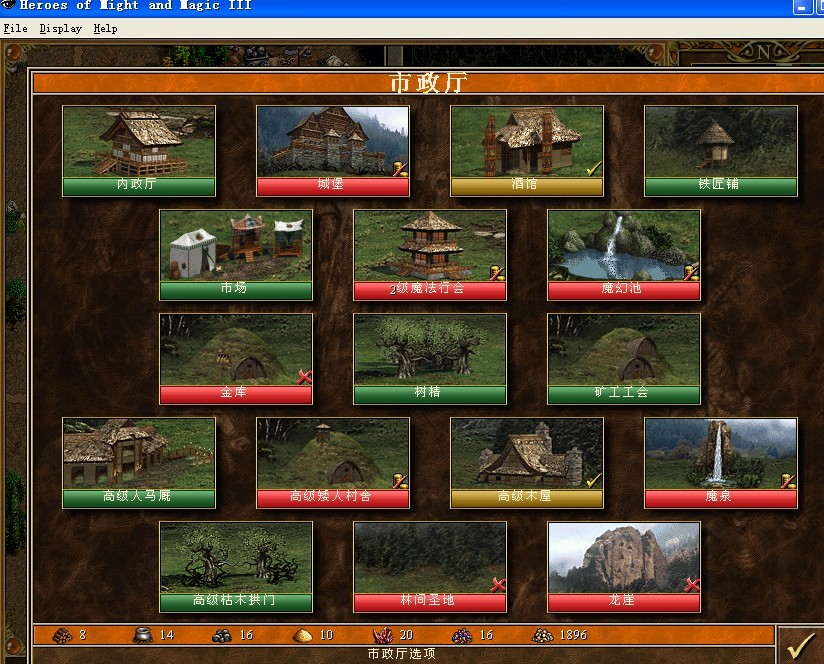This screenshot has height=664, width=824.
Task: Minimize the Heroes of Might and Magic window
Action: tap(802, 6)
